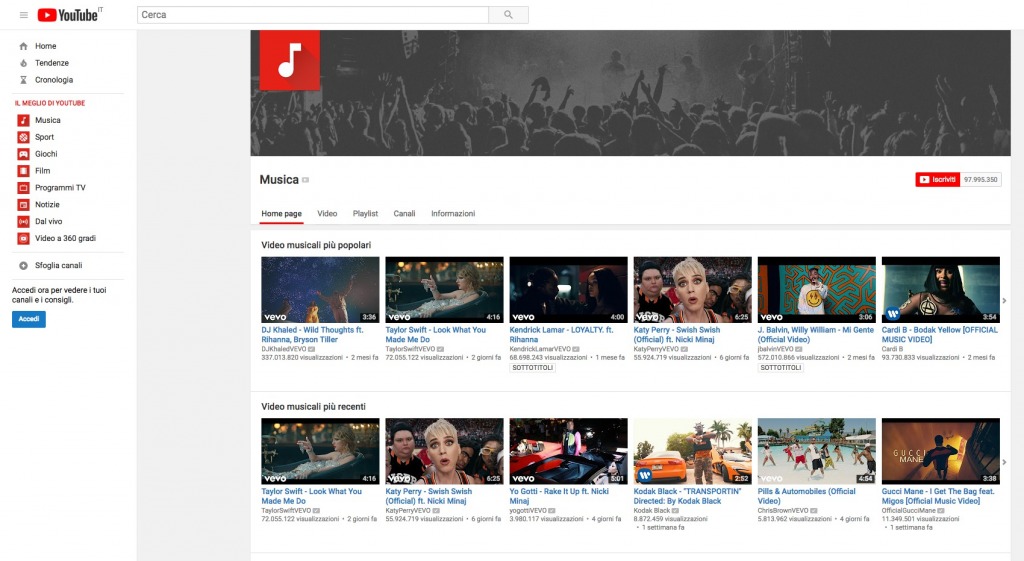The image size is (1024, 561).
Task: Click the music note channel avatar
Action: (289, 60)
